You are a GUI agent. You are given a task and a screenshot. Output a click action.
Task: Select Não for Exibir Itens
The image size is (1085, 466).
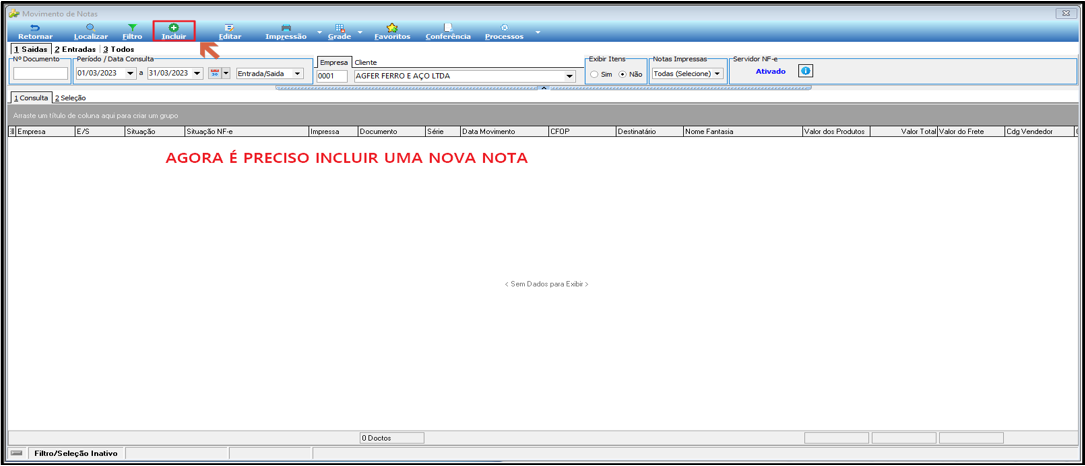pyautogui.click(x=623, y=74)
